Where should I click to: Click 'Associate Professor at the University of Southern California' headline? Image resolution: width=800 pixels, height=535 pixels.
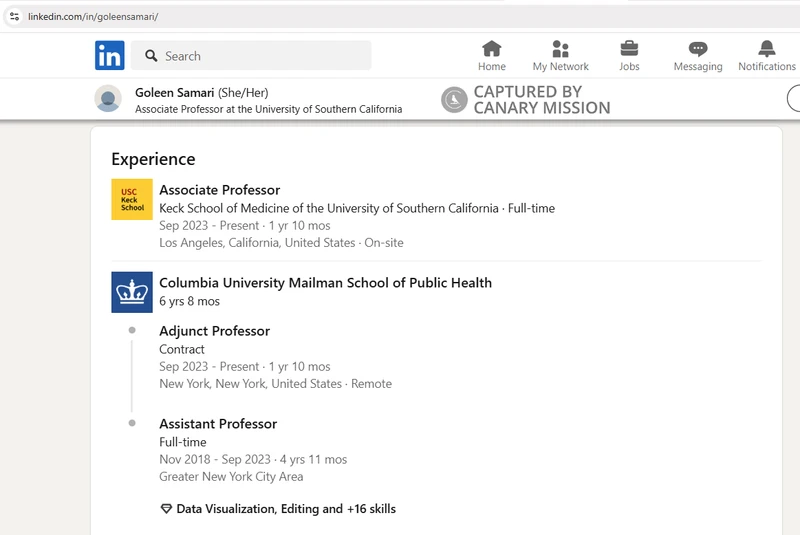pos(268,109)
